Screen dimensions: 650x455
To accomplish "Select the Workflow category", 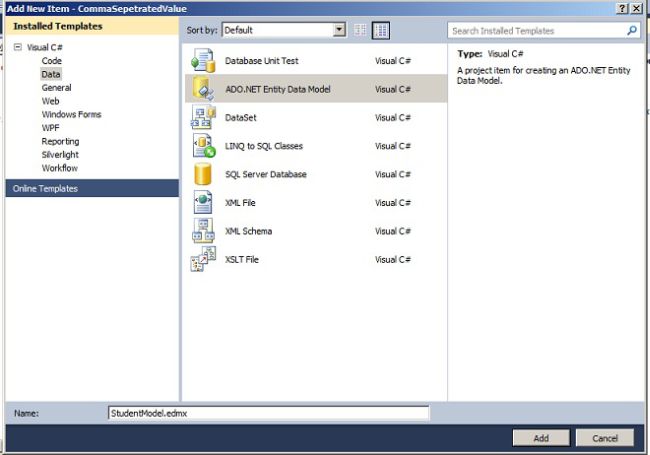I will (x=59, y=168).
